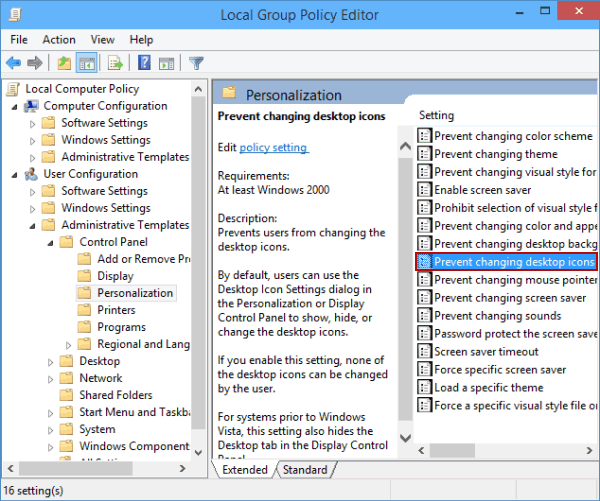This screenshot has height=501, width=600.
Task: Click the Forward arrow toolbar icon
Action: pyautogui.click(x=35, y=63)
